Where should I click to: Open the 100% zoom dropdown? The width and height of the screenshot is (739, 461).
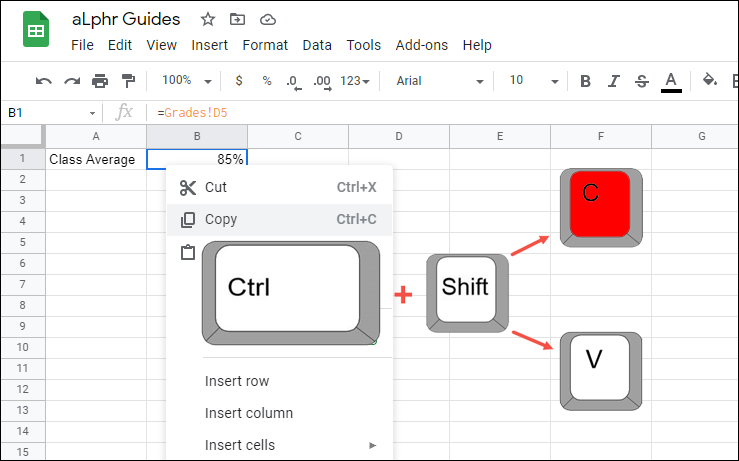click(x=186, y=81)
